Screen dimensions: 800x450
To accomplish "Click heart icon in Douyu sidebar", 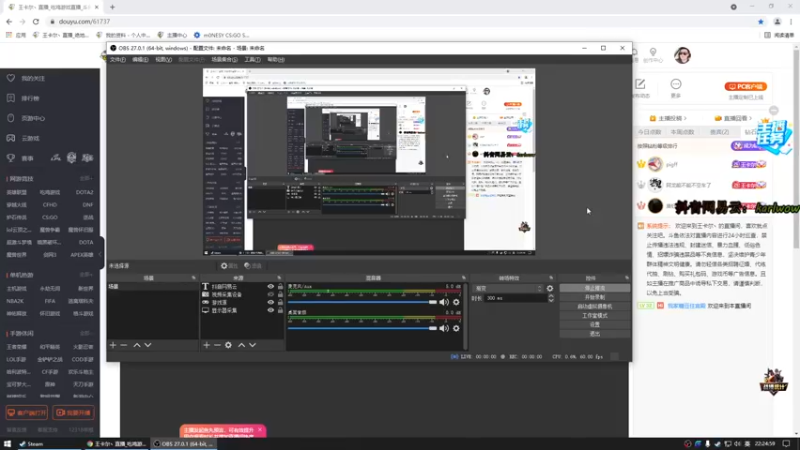I will (x=11, y=78).
